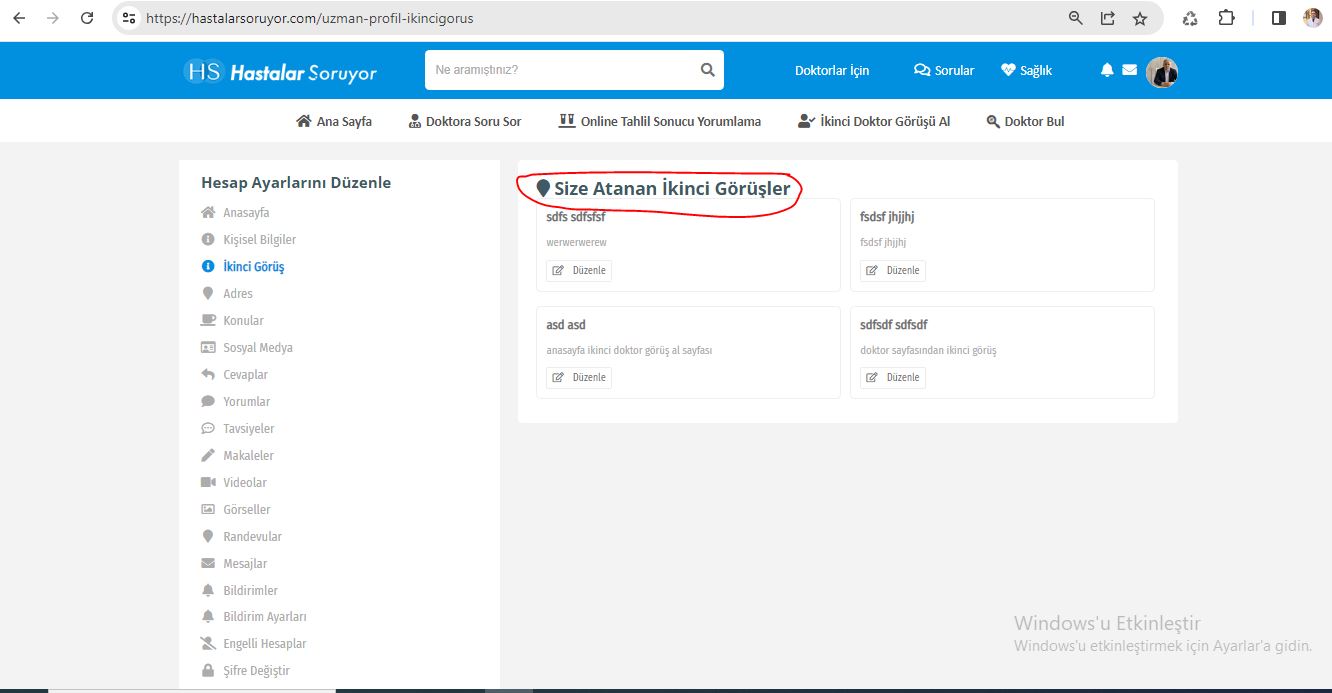Click the user profile avatar in header
Screen dimensions: 1332x693
pyautogui.click(x=1162, y=72)
